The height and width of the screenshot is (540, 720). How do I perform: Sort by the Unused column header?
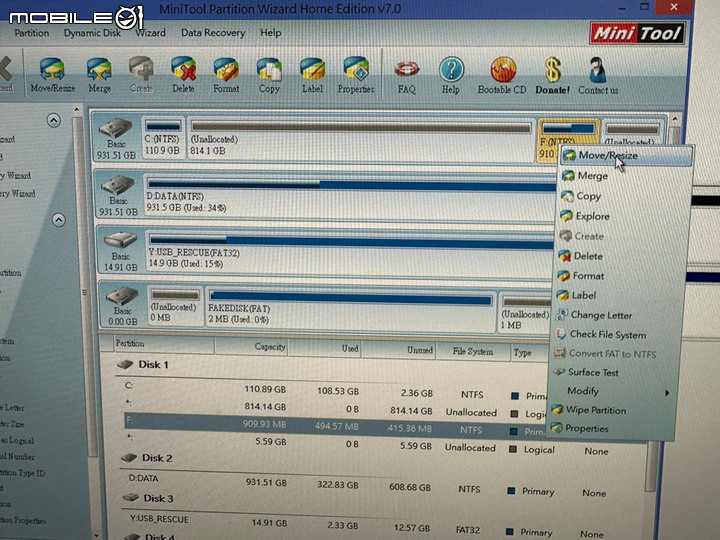tap(399, 350)
